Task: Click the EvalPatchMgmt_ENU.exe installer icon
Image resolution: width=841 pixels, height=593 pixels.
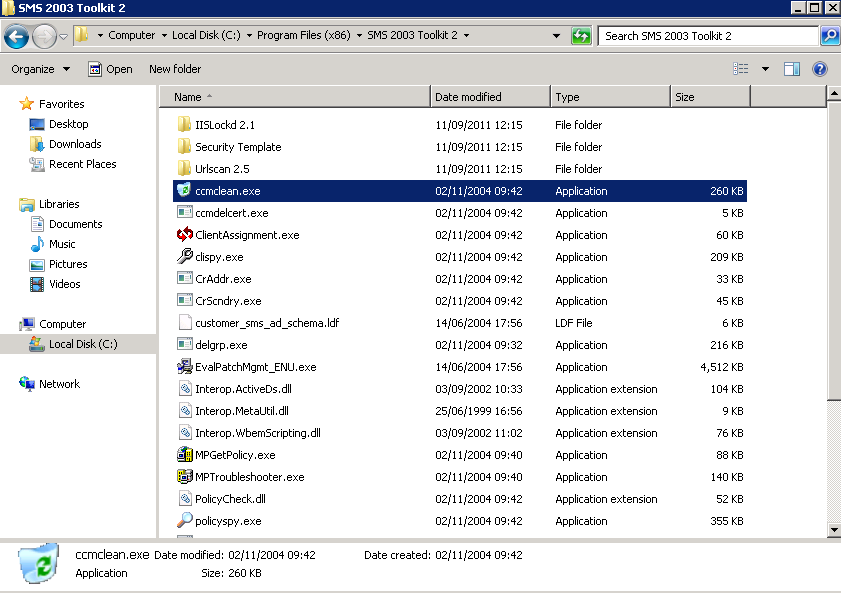Action: [185, 366]
